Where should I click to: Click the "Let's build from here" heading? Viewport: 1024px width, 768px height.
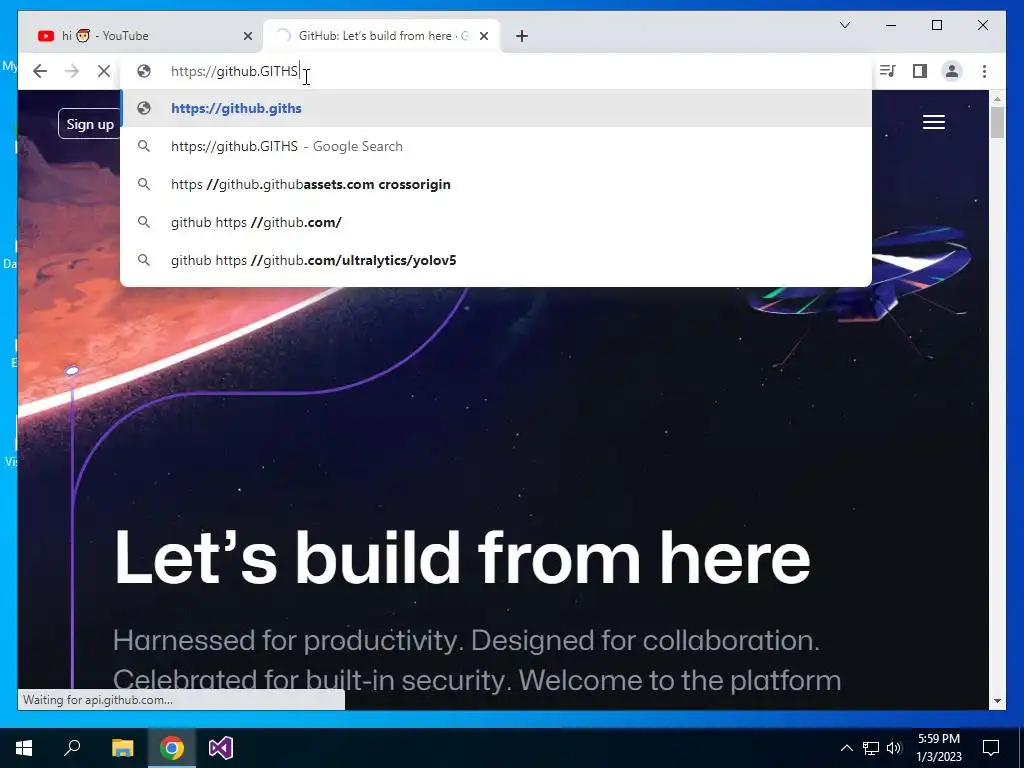click(x=462, y=559)
